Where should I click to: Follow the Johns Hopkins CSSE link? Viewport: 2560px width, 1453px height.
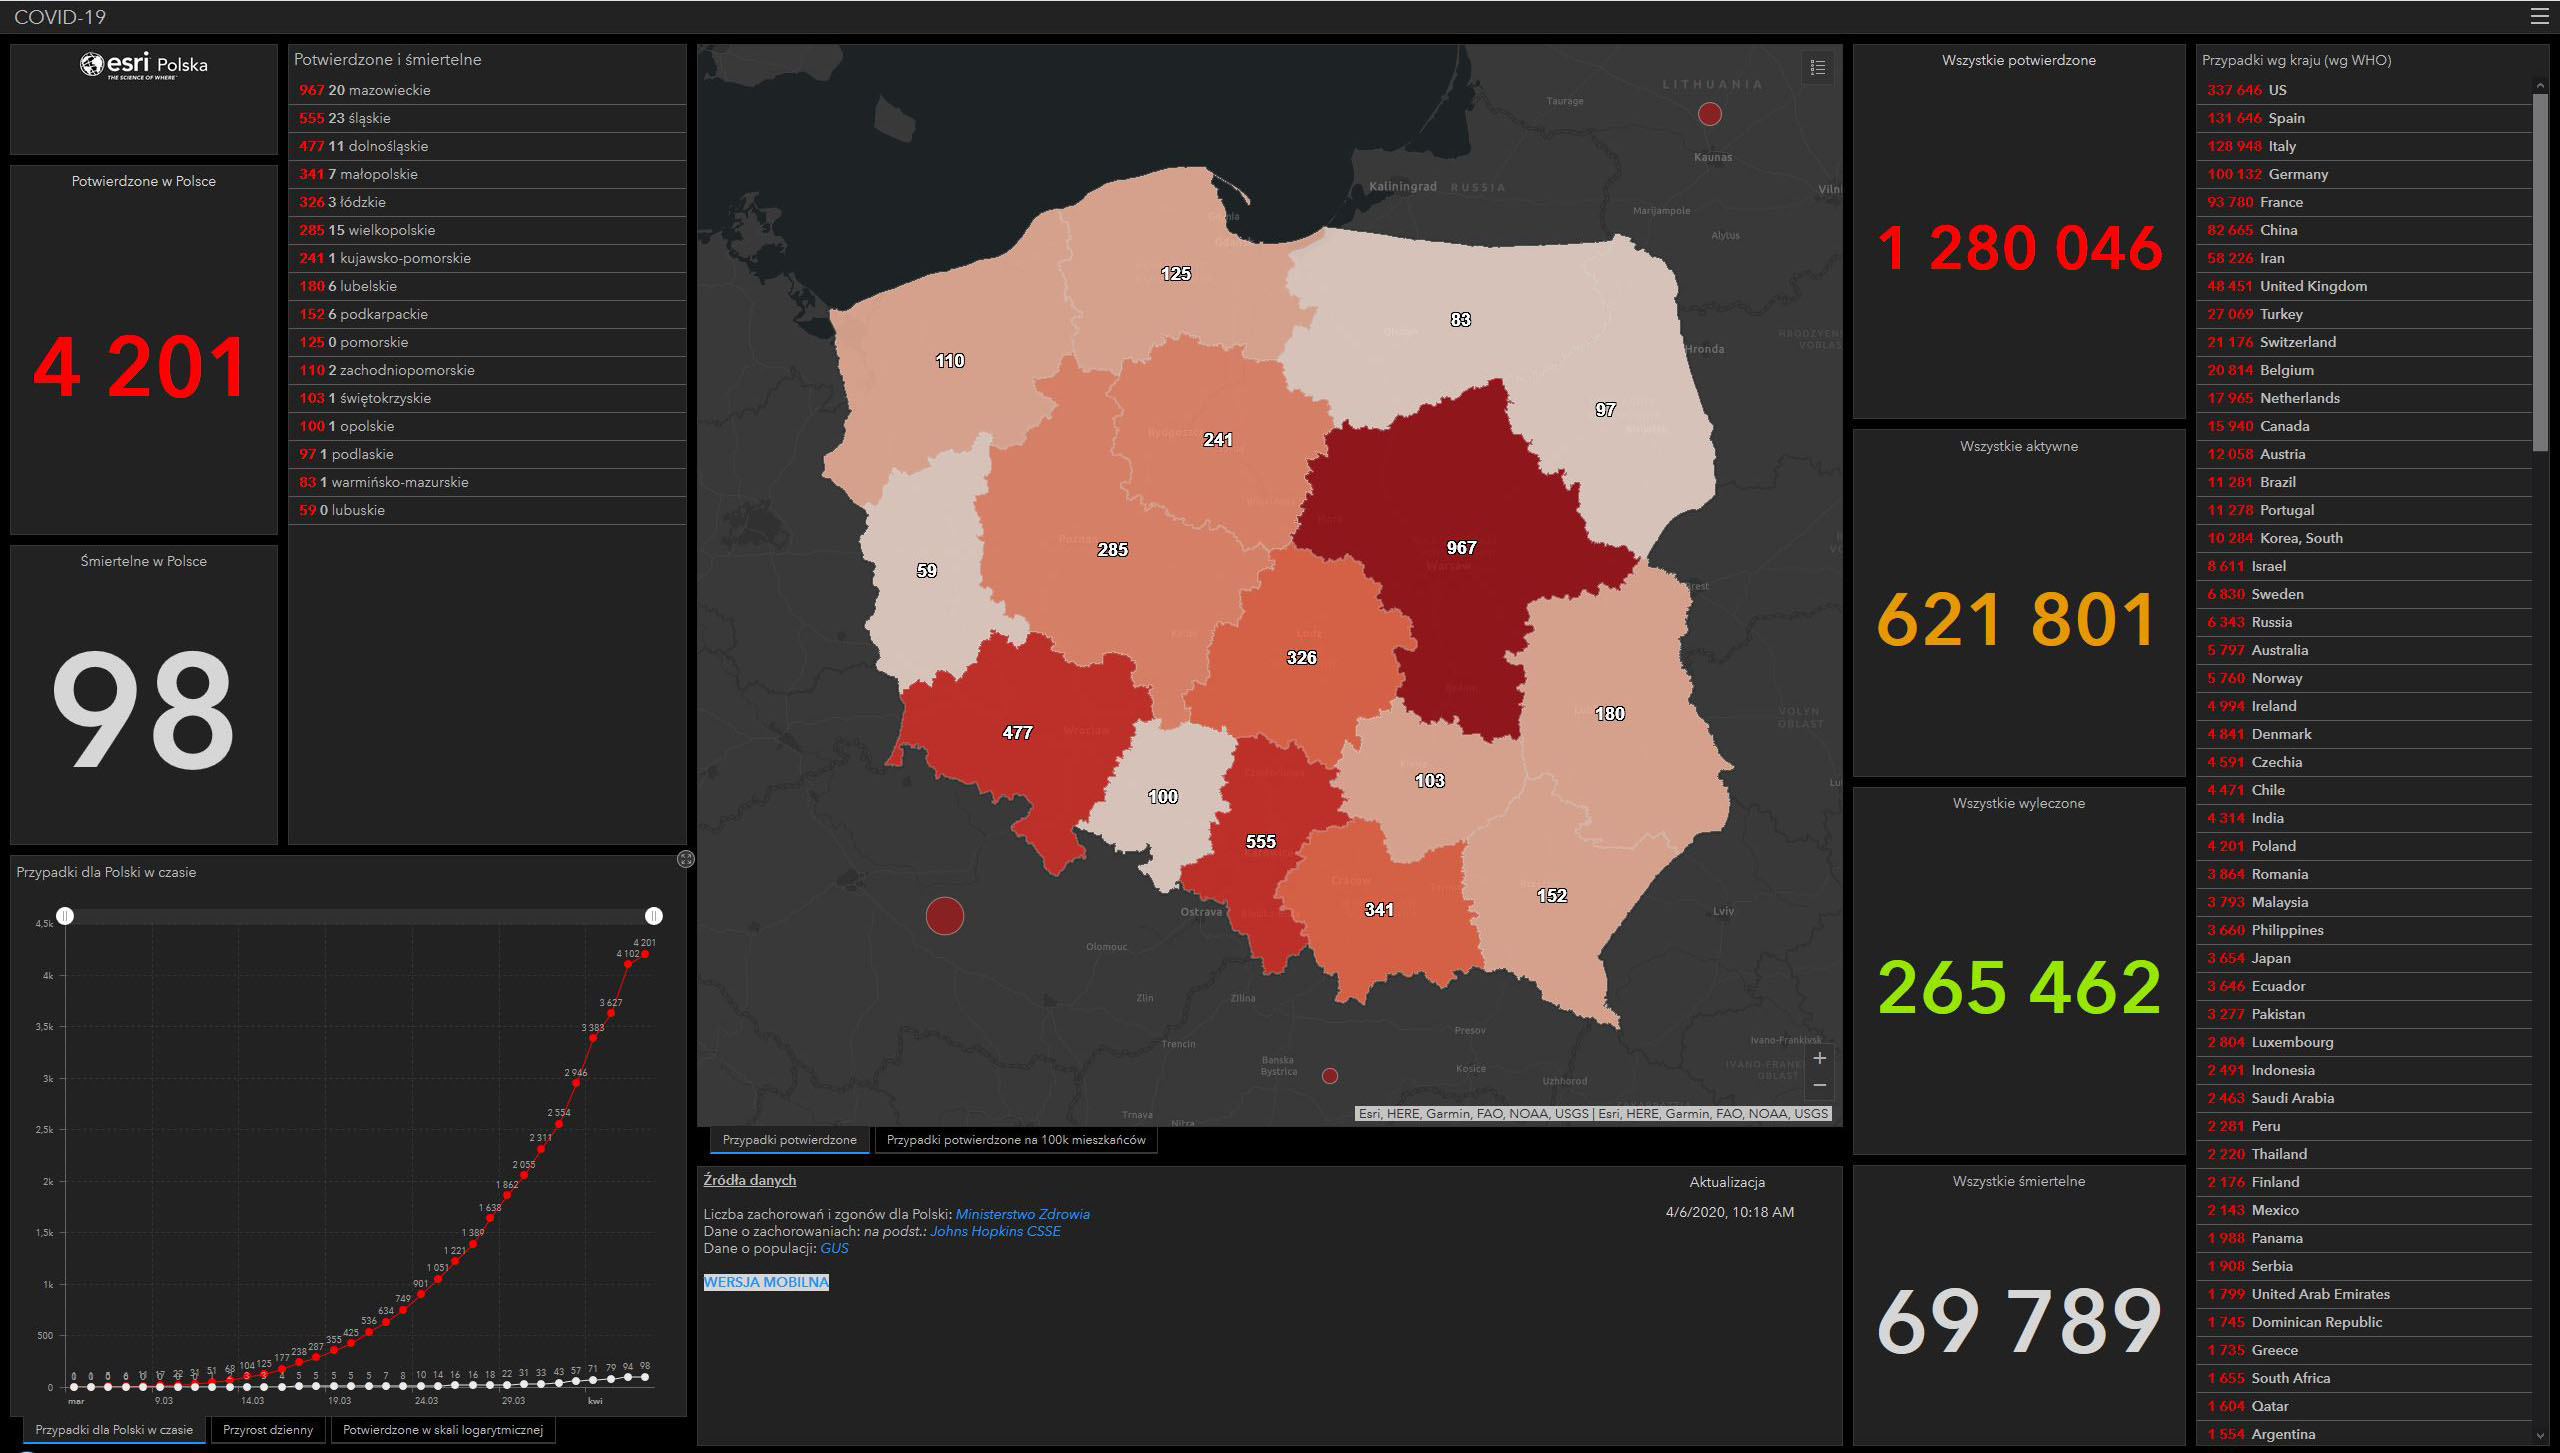(995, 1231)
